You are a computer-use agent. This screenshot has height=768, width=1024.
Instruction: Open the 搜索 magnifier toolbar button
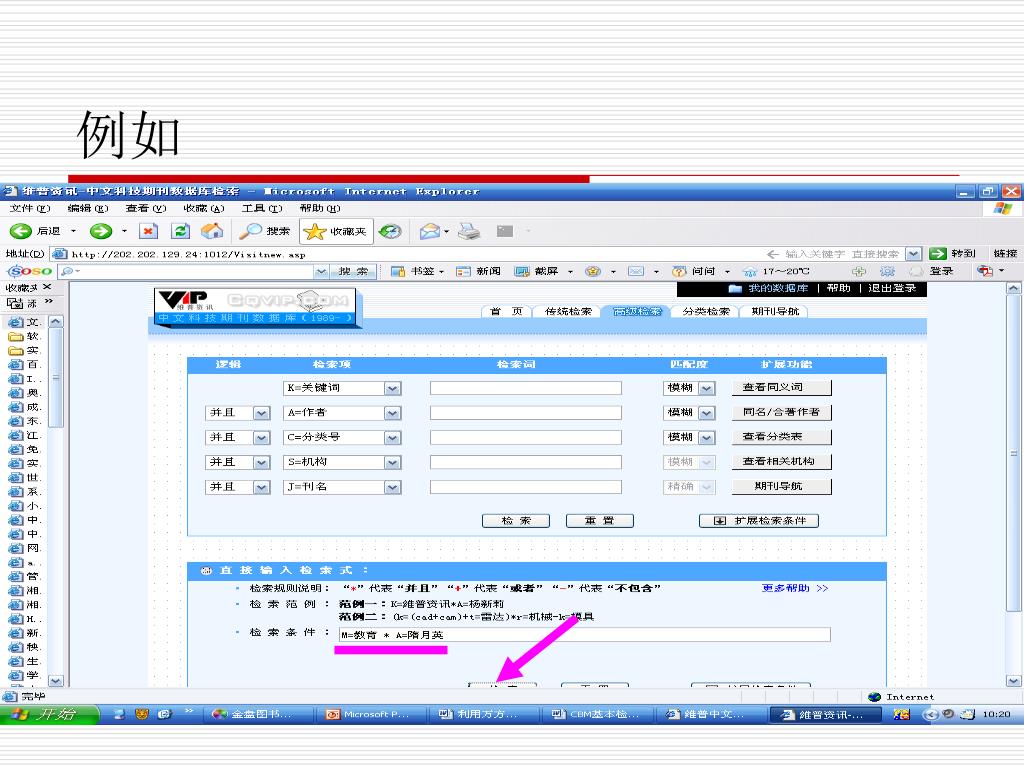click(x=264, y=231)
